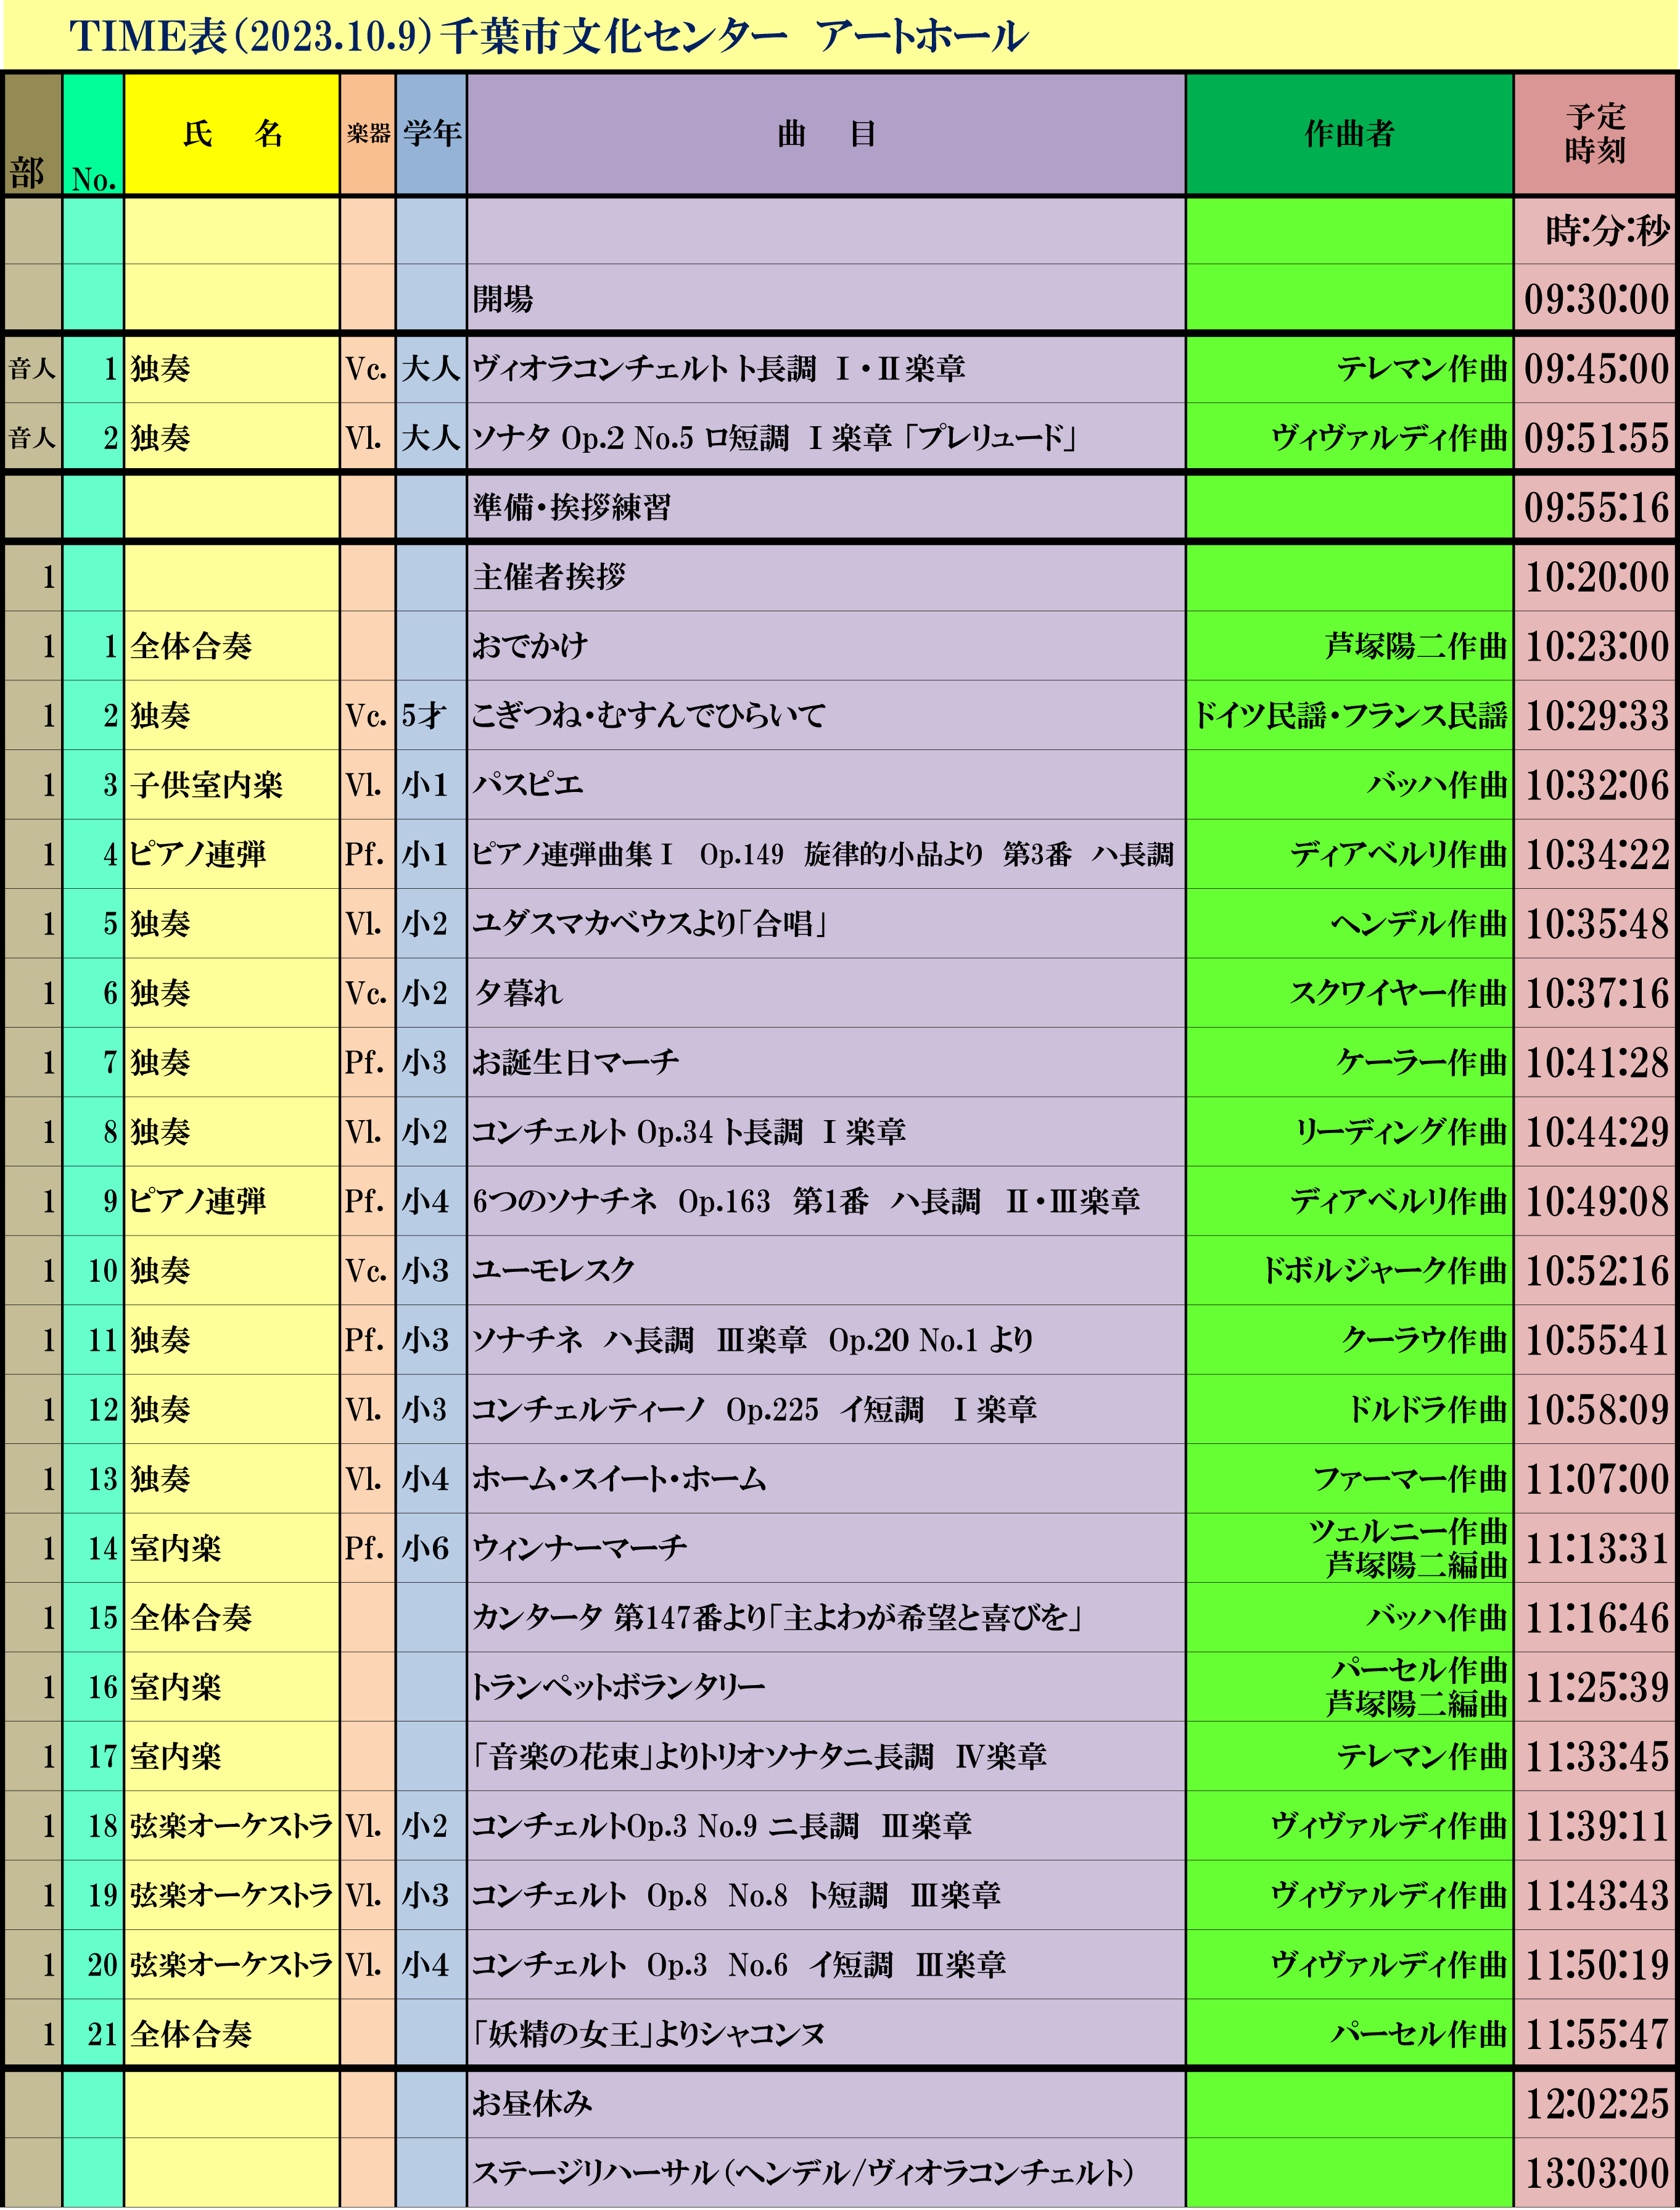The width and height of the screenshot is (1680, 2210).
Task: Click the time cell '09:30:00'
Action: click(1595, 298)
